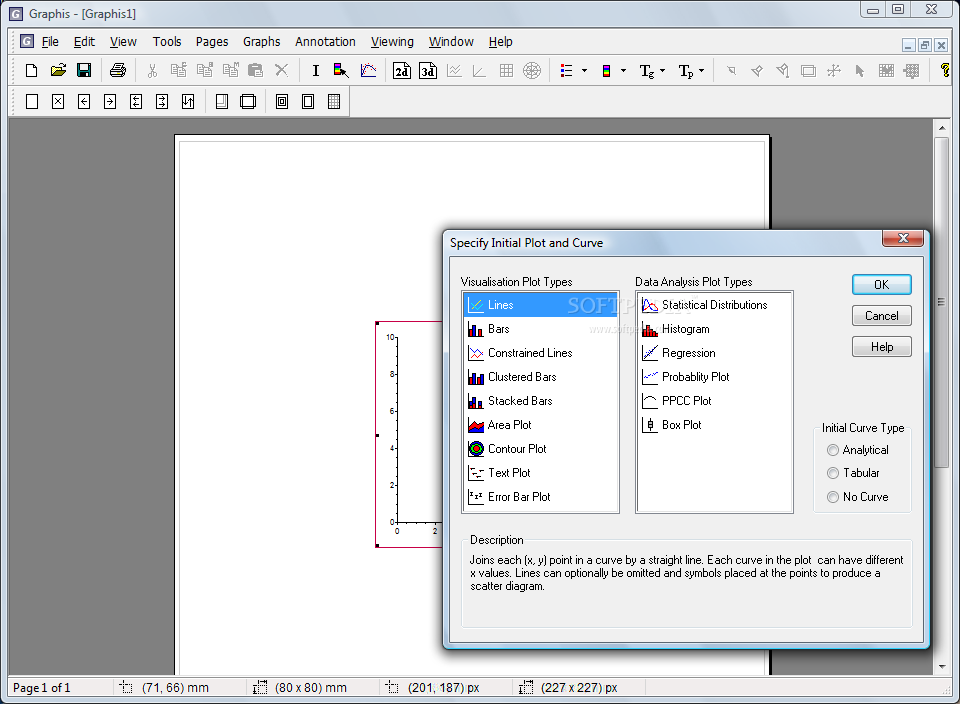Select Stacked Bars plot type
Screen dimensions: 960x704
(541, 401)
